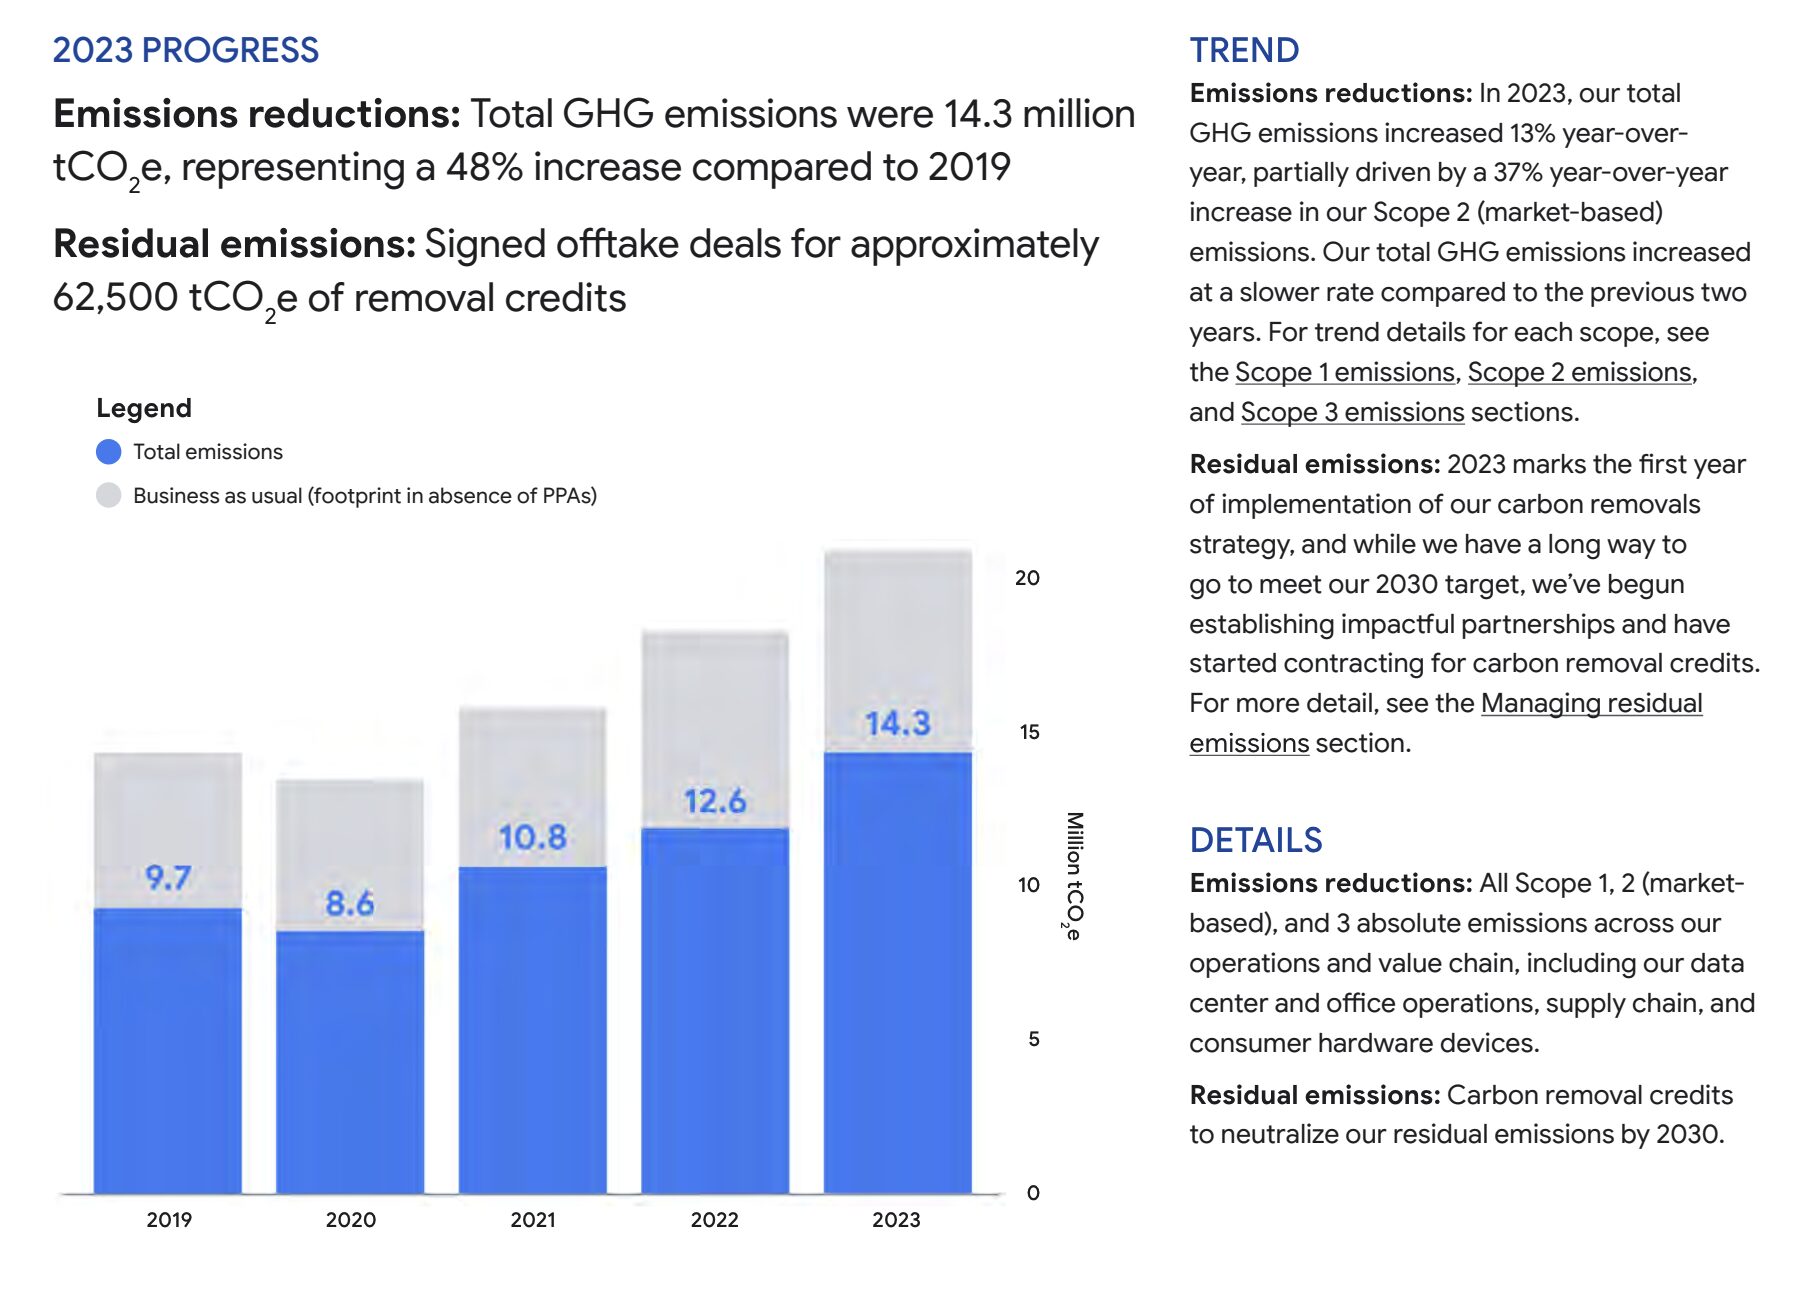Click the 2022 x-axis year label
The image size is (1804, 1290).
pyautogui.click(x=715, y=1220)
